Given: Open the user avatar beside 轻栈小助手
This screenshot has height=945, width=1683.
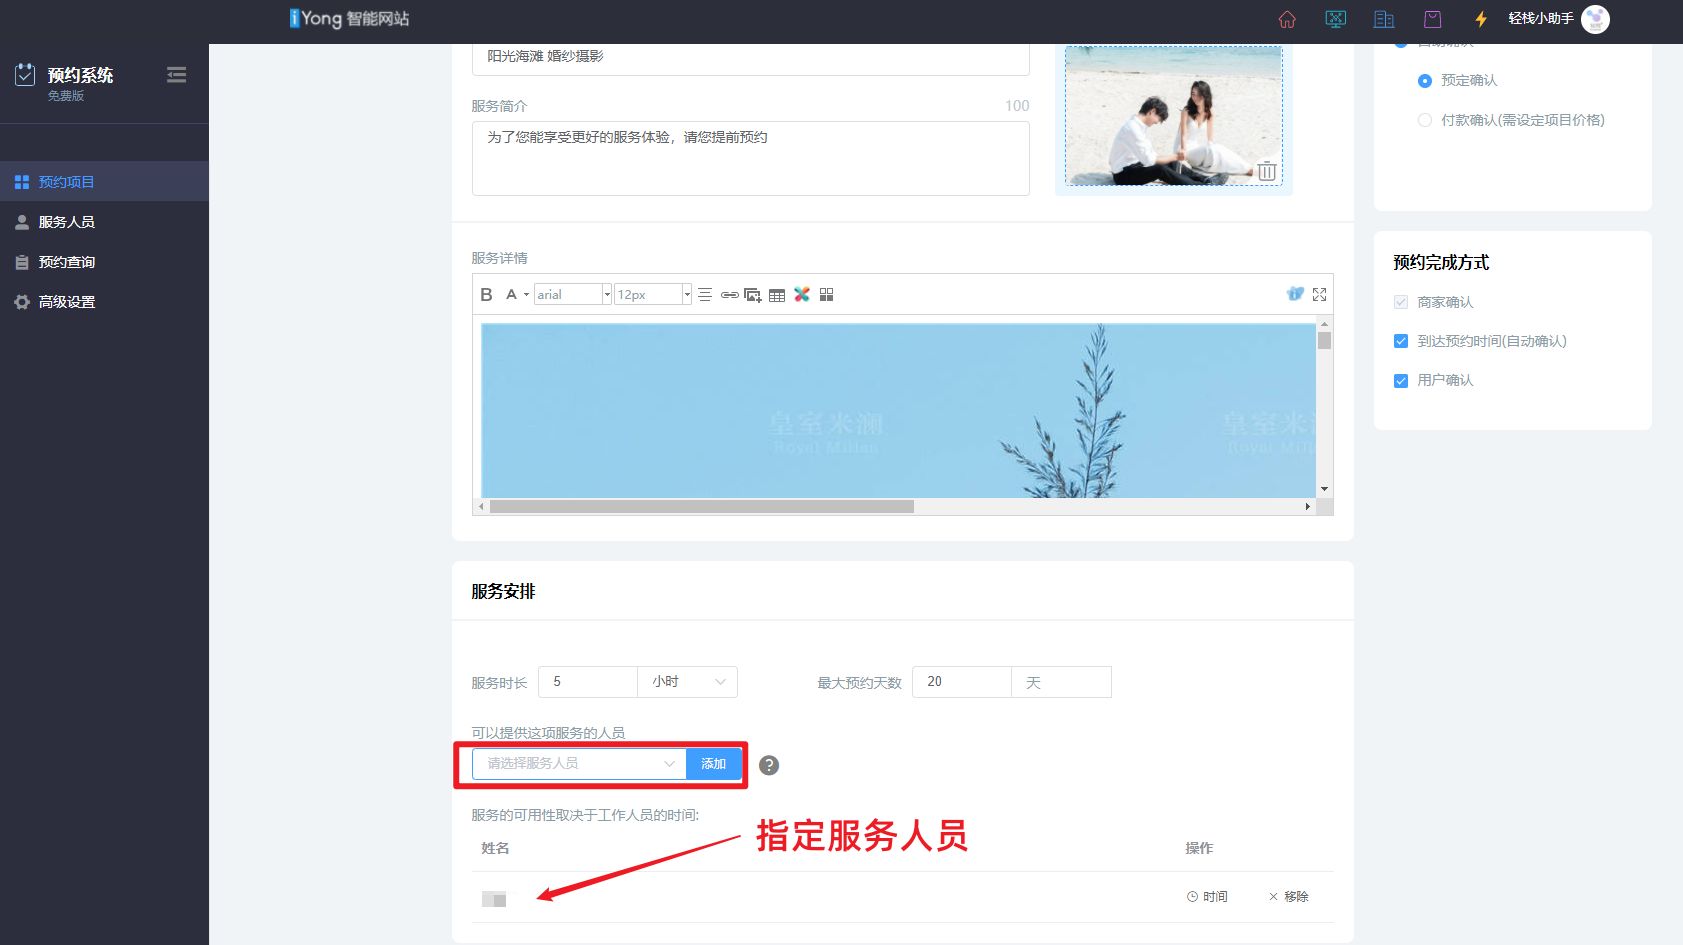Looking at the screenshot, I should 1596,19.
